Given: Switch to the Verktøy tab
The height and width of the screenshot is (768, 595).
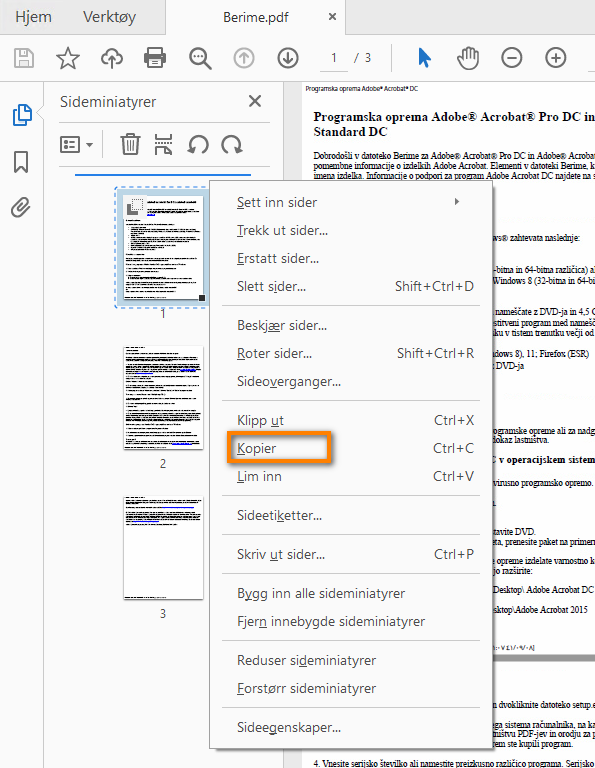Looking at the screenshot, I should click(x=109, y=17).
